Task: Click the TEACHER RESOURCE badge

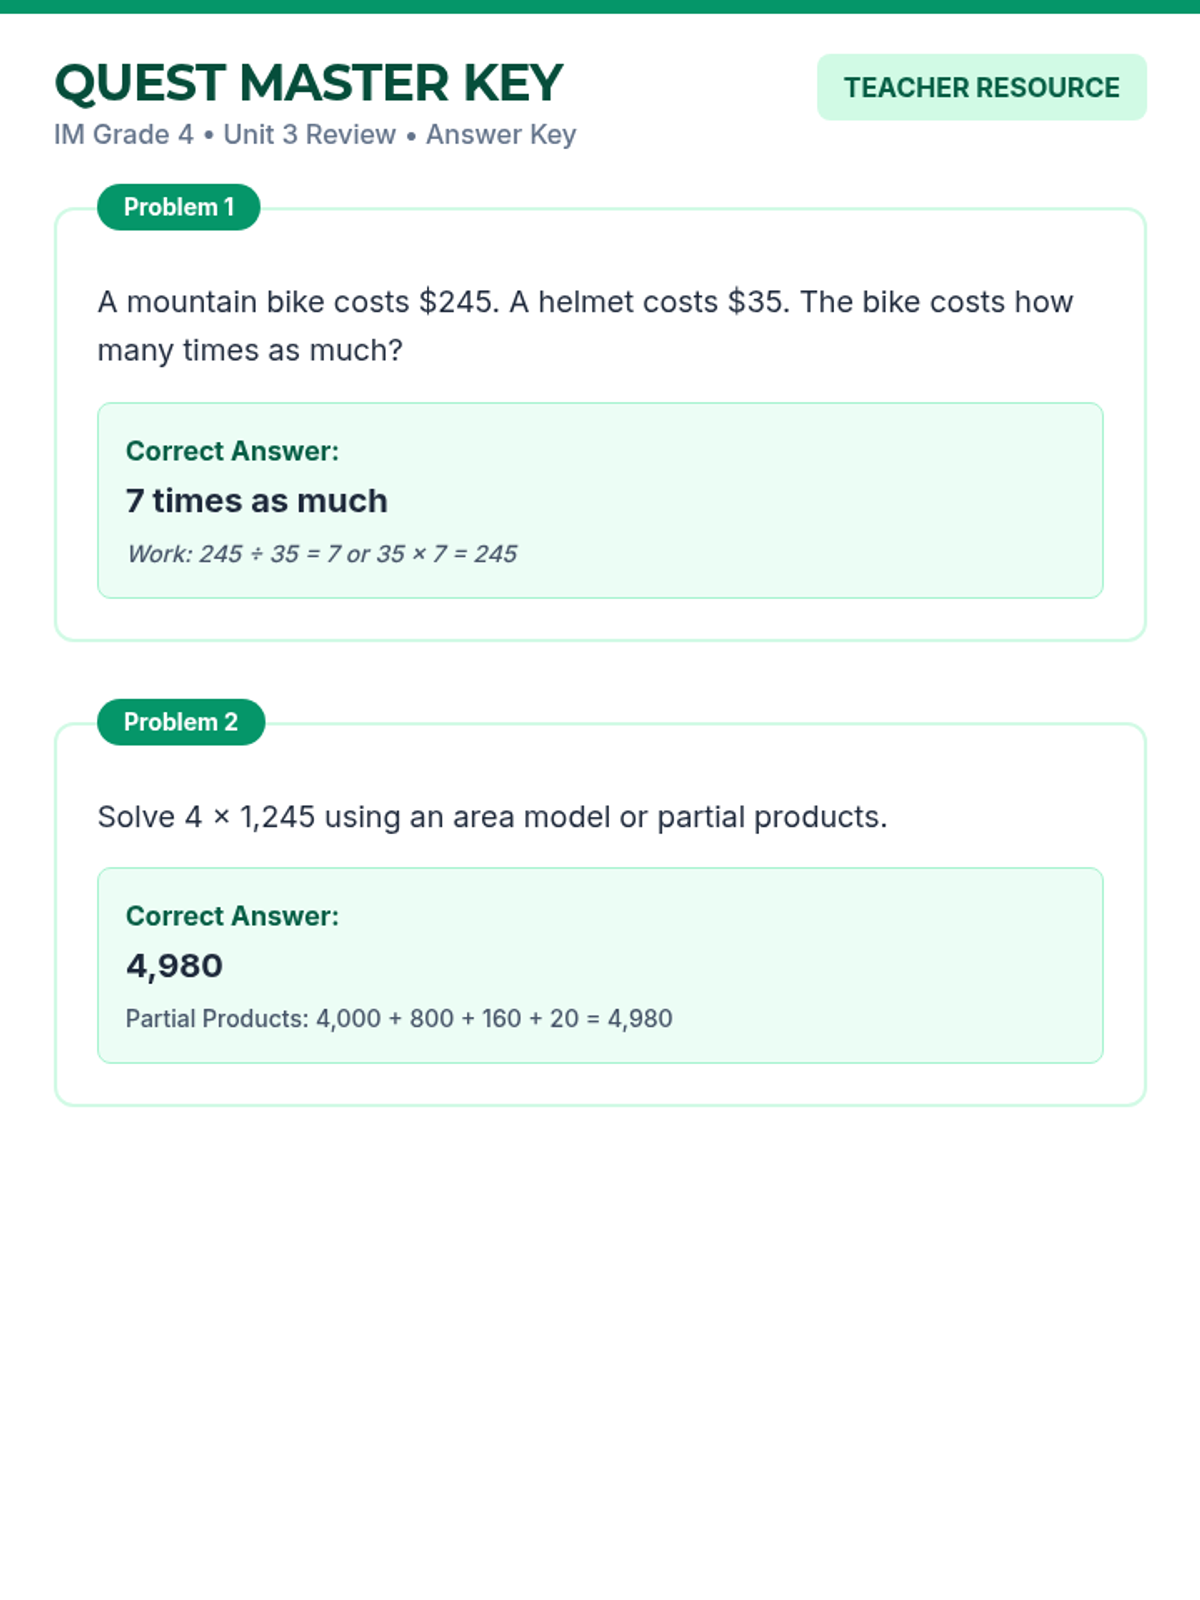Action: (x=981, y=88)
